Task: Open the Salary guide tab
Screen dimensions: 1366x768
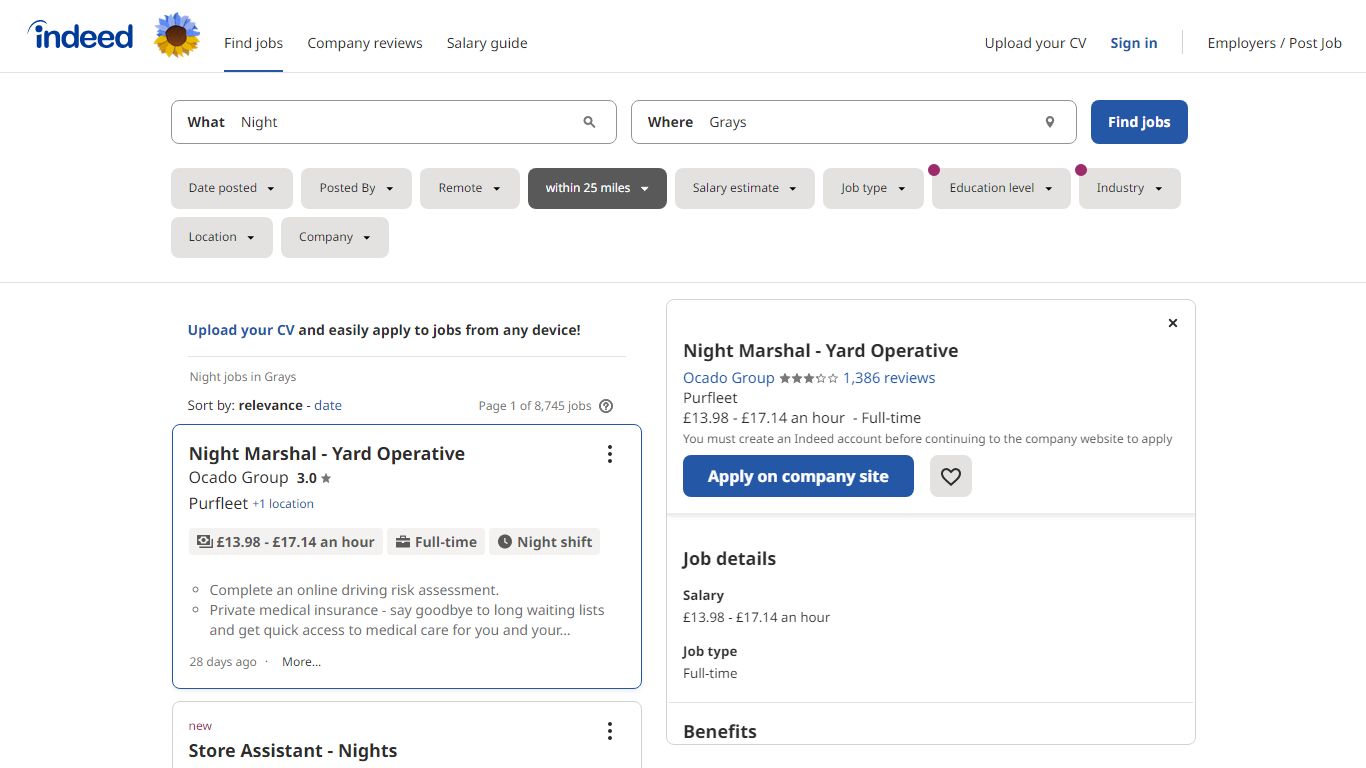Action: click(x=487, y=43)
